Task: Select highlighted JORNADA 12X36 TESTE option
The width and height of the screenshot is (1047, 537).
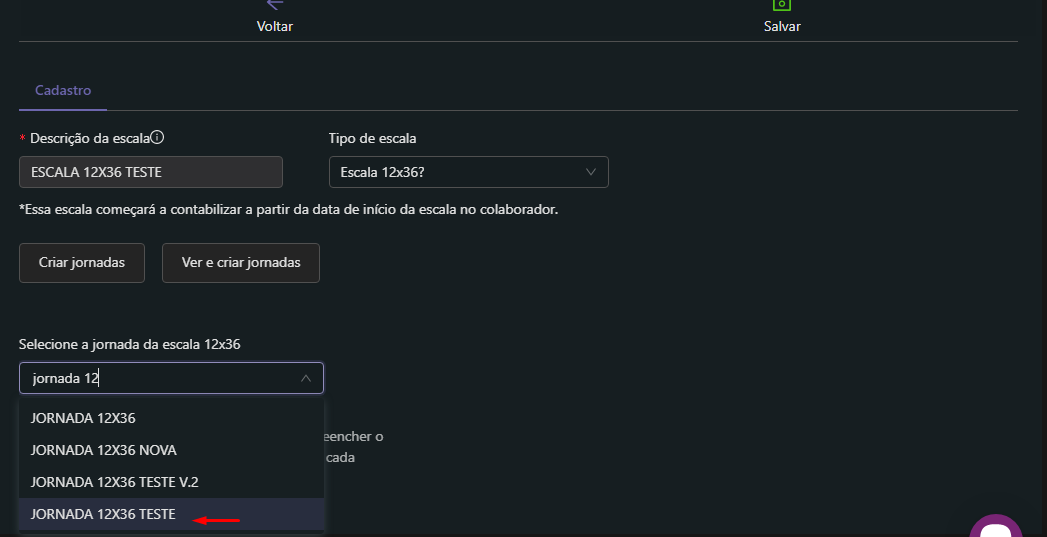Action: pyautogui.click(x=103, y=514)
